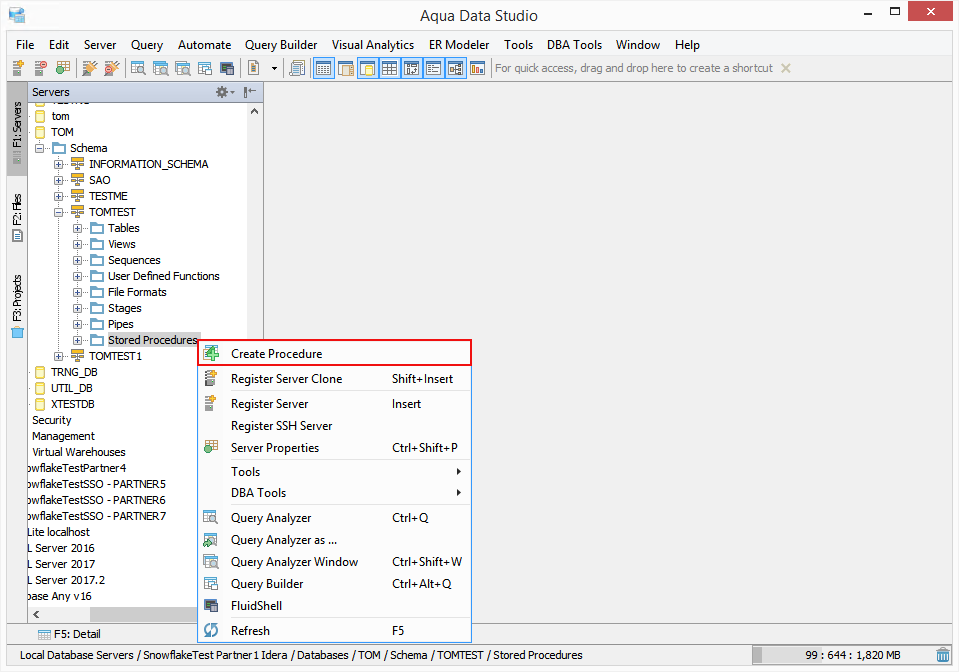Choose Create Procedure from context menu
959x672 pixels.
tap(335, 353)
